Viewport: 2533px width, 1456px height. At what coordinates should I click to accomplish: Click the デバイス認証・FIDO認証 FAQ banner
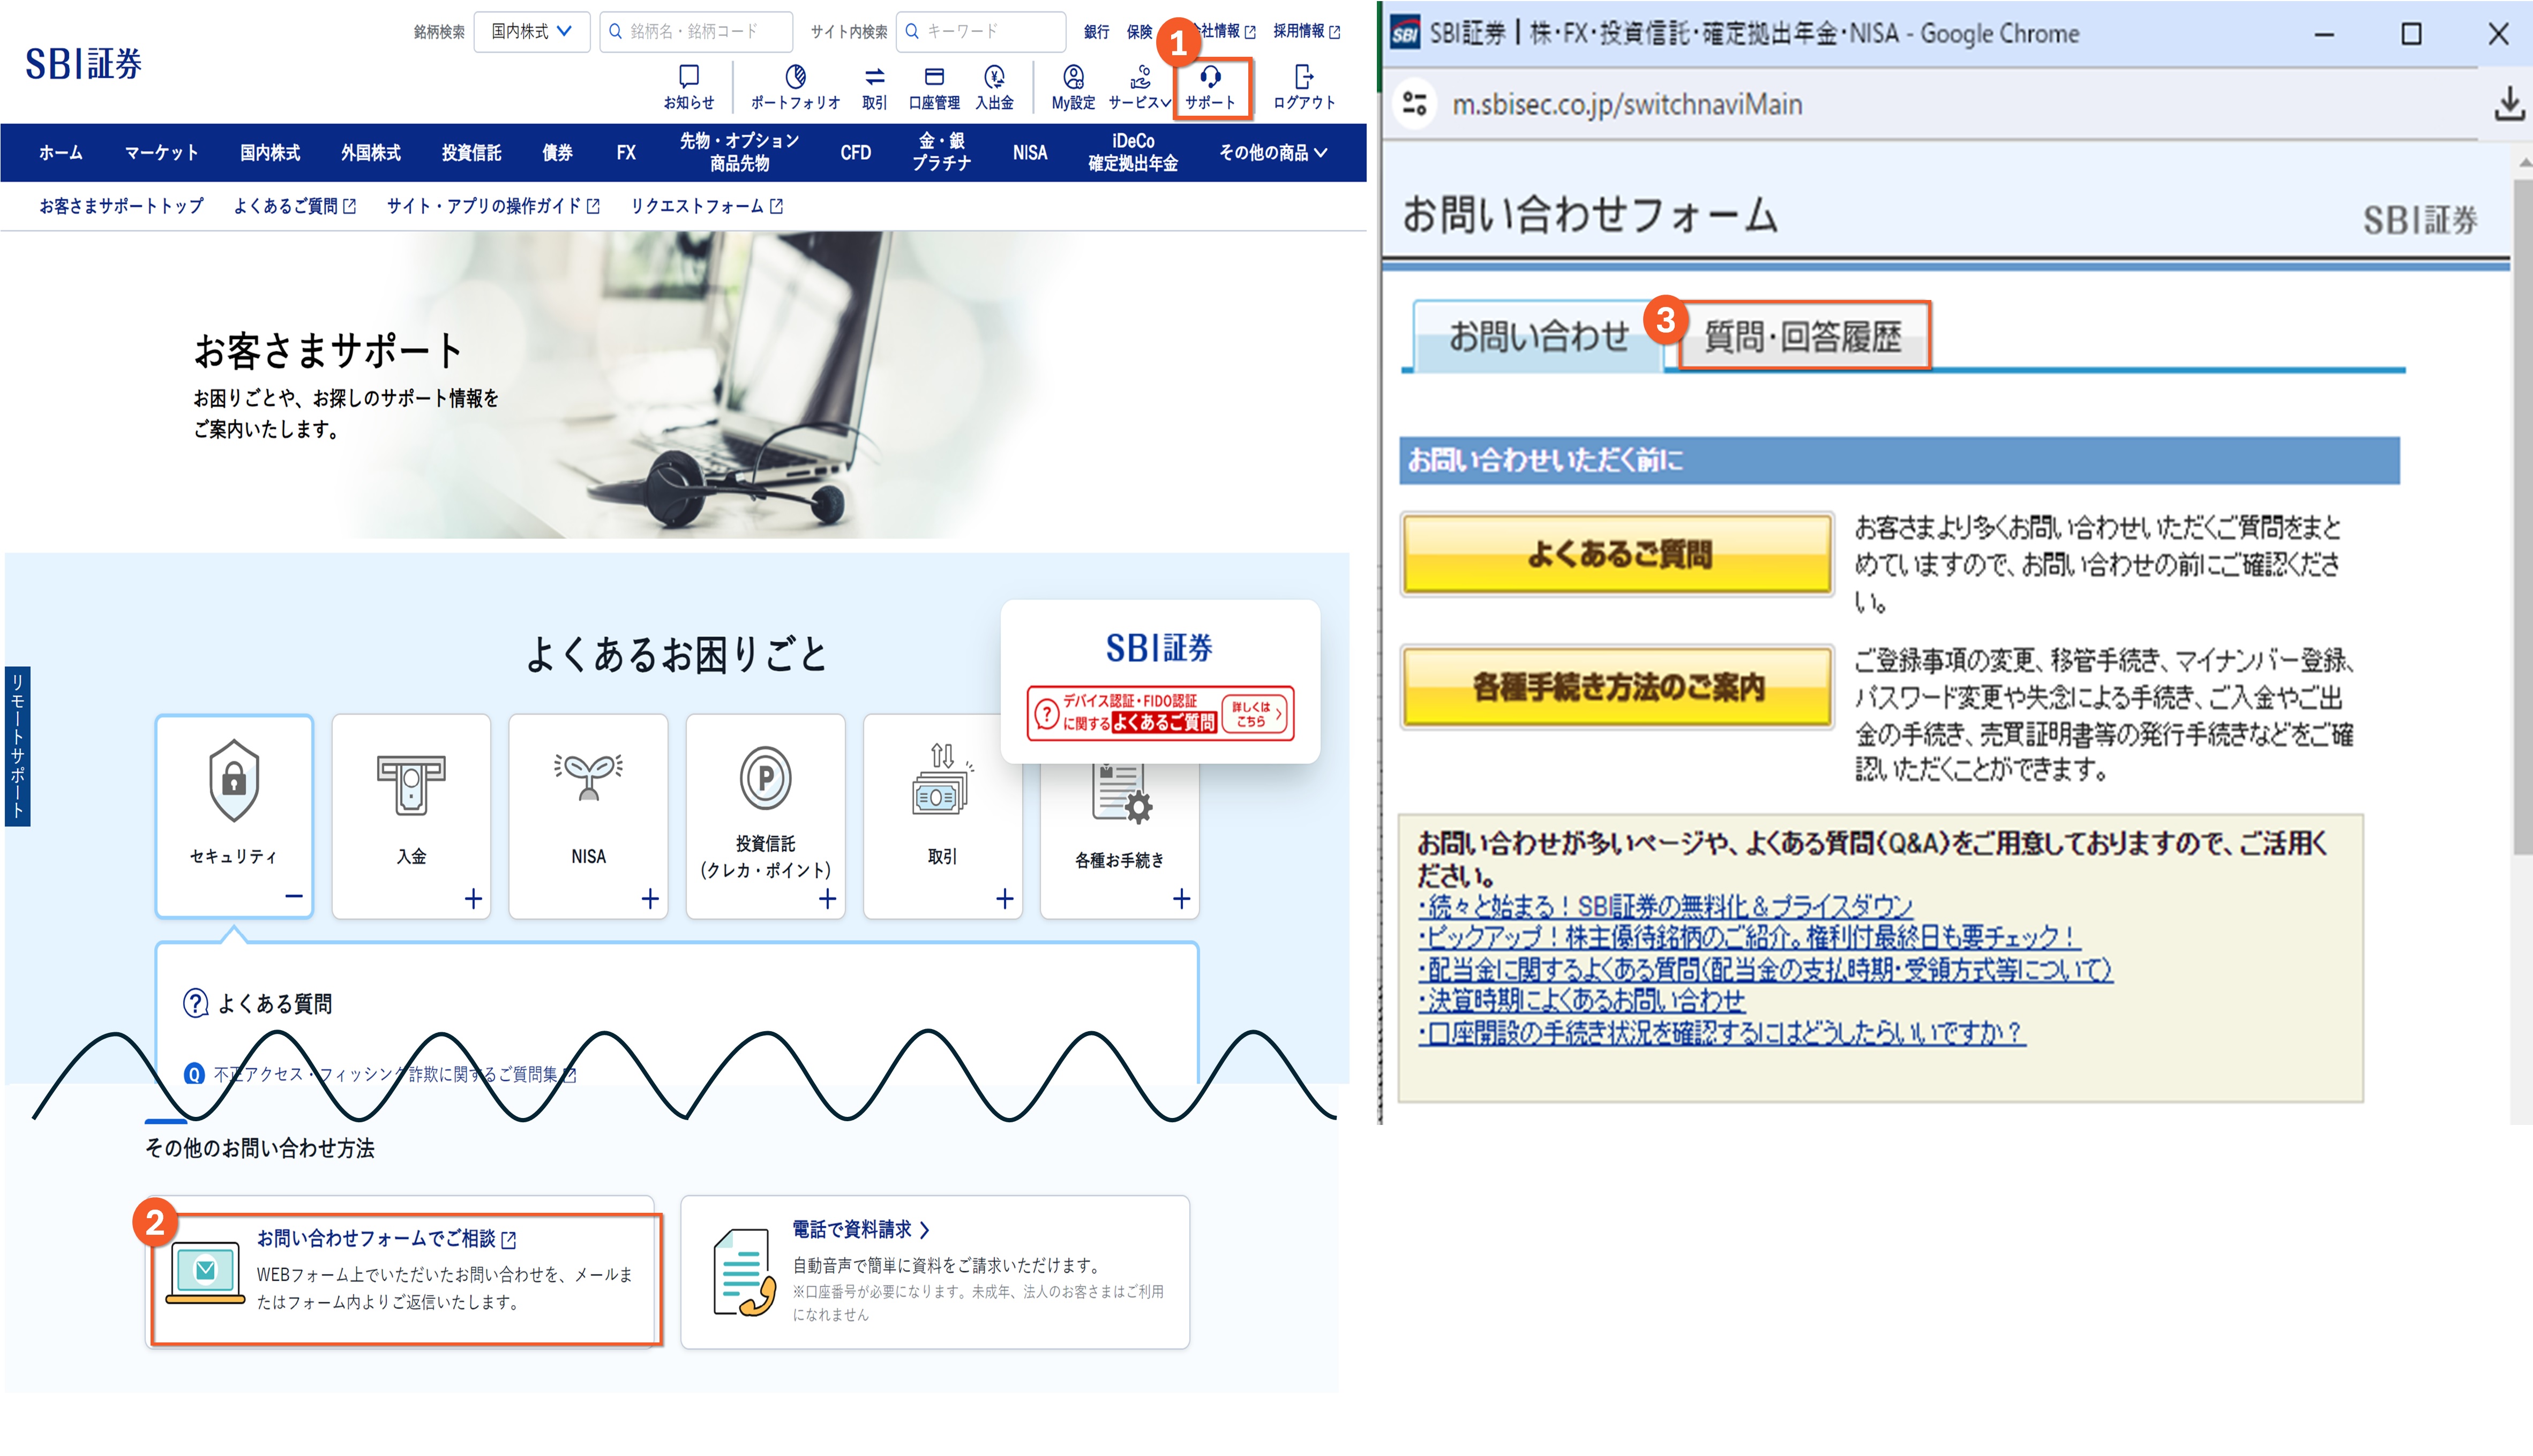coord(1160,713)
